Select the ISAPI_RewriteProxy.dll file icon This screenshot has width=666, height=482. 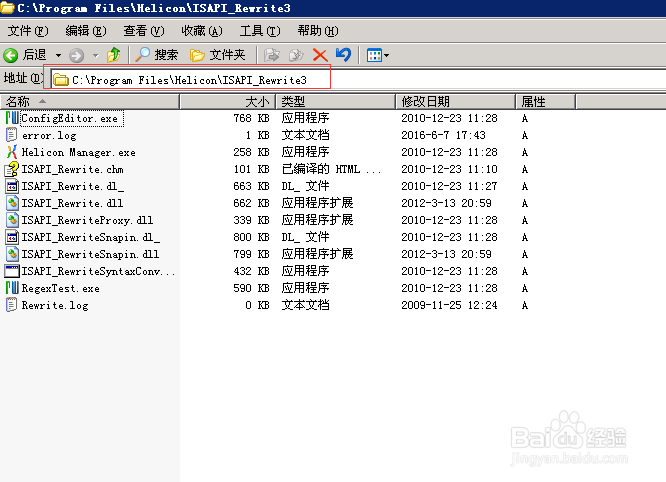point(12,220)
